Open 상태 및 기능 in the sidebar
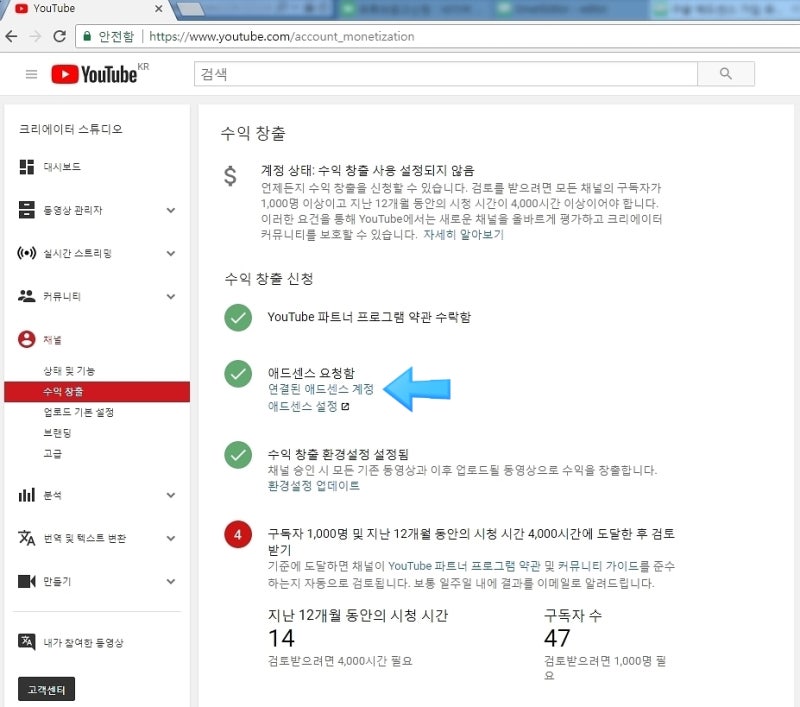The image size is (800, 707). click(69, 371)
